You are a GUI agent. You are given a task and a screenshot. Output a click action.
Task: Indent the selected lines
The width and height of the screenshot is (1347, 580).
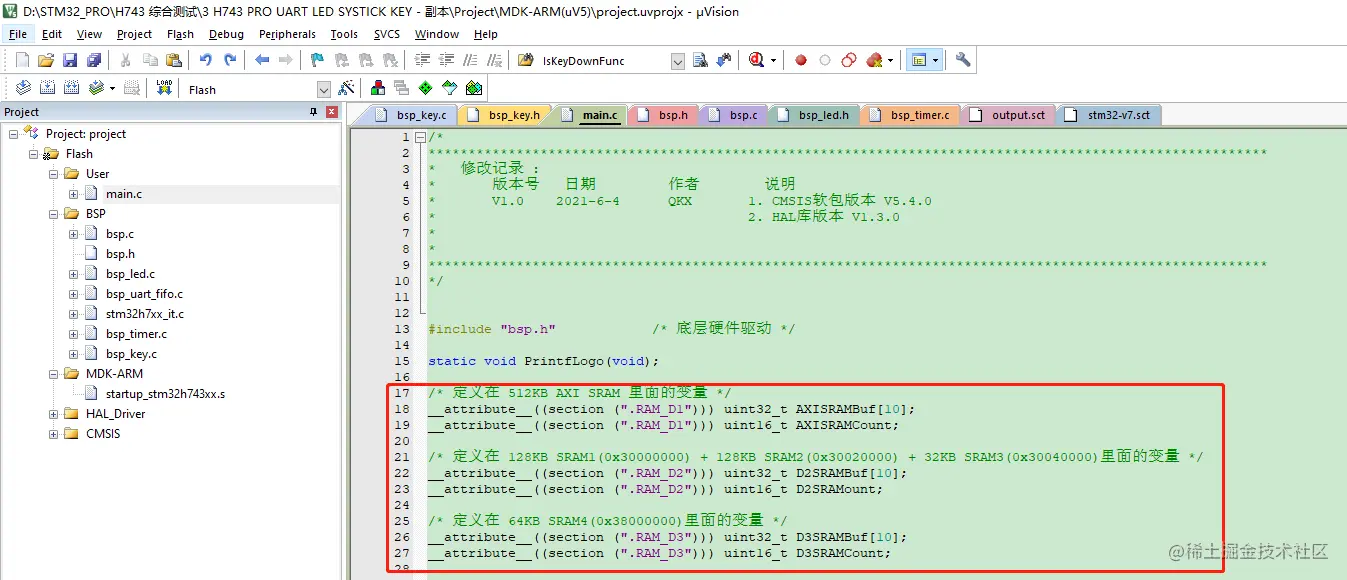pyautogui.click(x=421, y=60)
